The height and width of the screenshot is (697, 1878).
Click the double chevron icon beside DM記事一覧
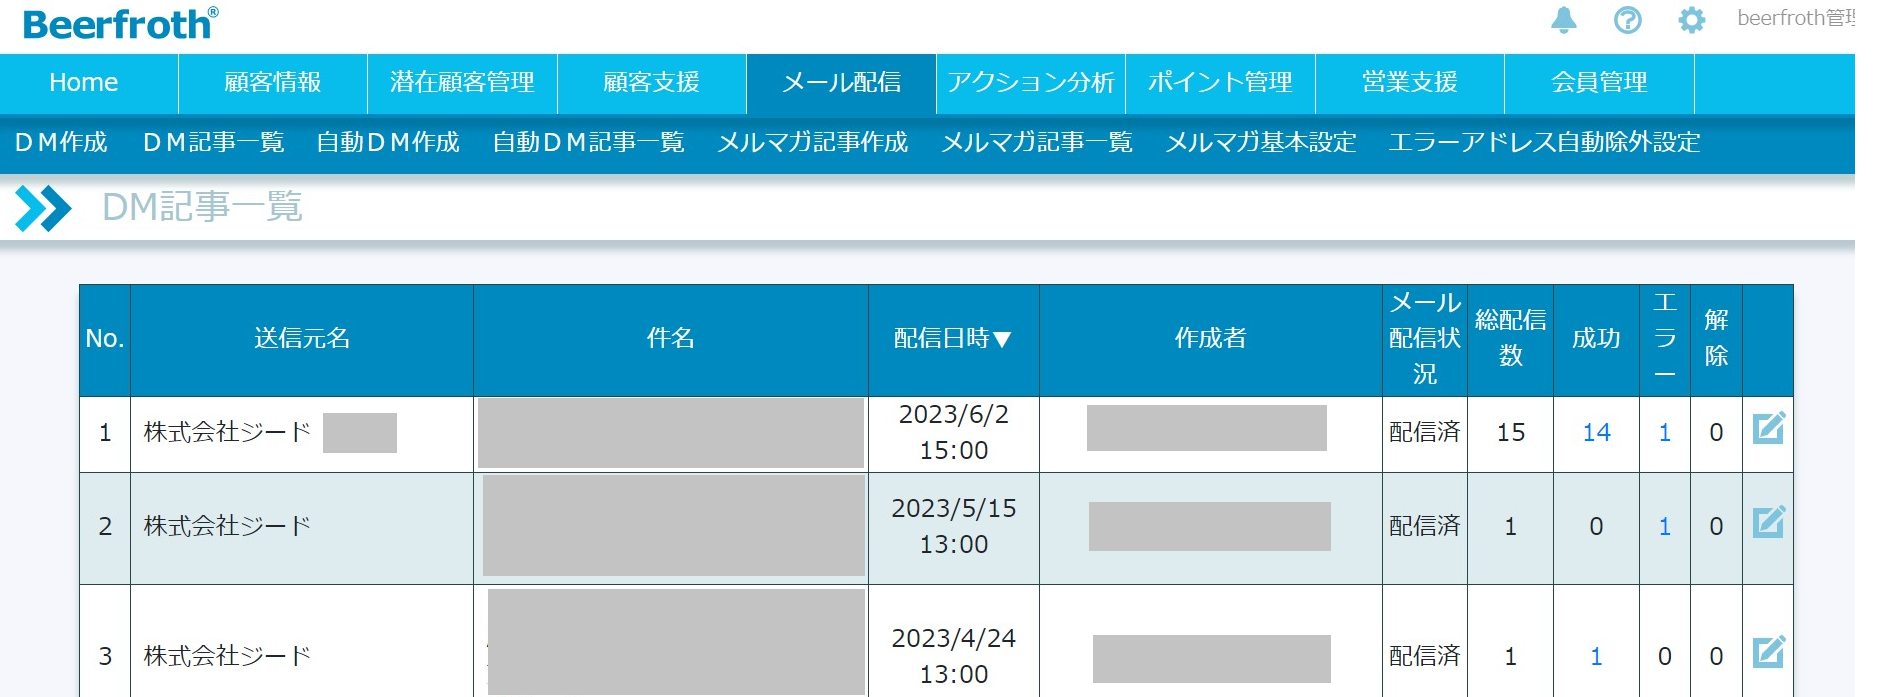(x=43, y=208)
